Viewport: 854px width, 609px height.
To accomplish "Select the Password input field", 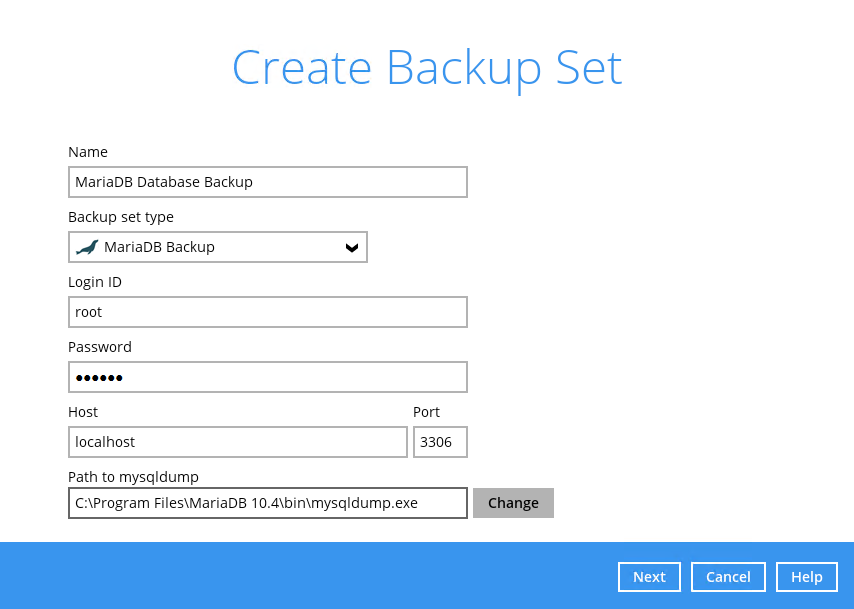I will click(267, 377).
